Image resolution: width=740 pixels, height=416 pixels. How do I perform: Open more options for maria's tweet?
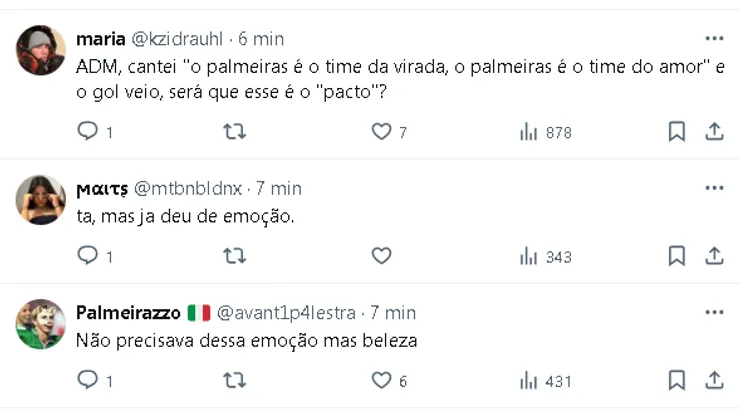714,39
